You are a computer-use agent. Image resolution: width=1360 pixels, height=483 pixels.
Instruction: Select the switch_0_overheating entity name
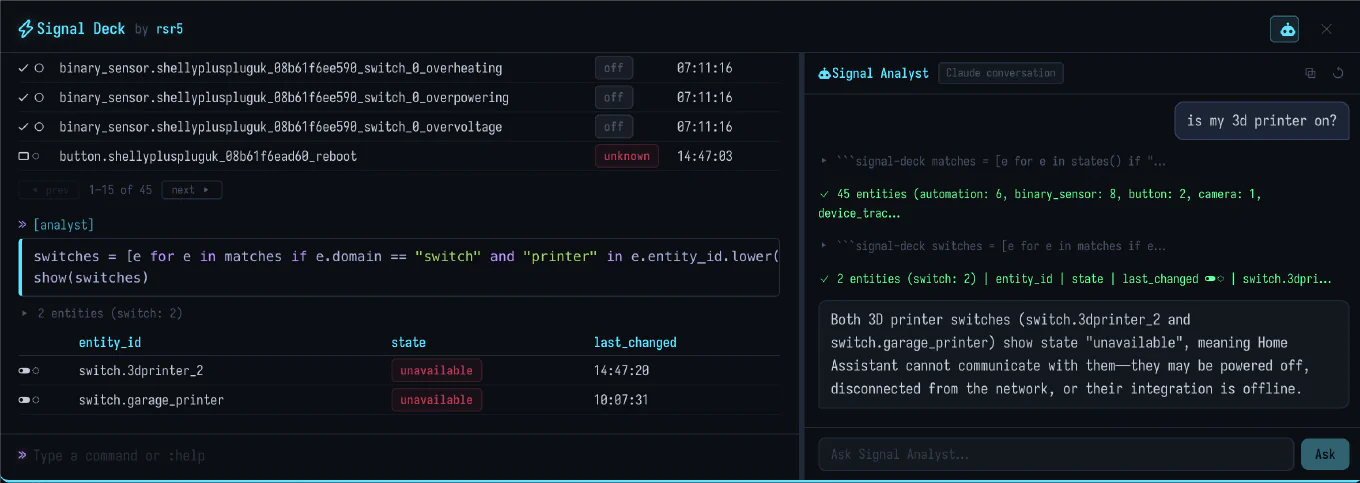click(x=281, y=68)
